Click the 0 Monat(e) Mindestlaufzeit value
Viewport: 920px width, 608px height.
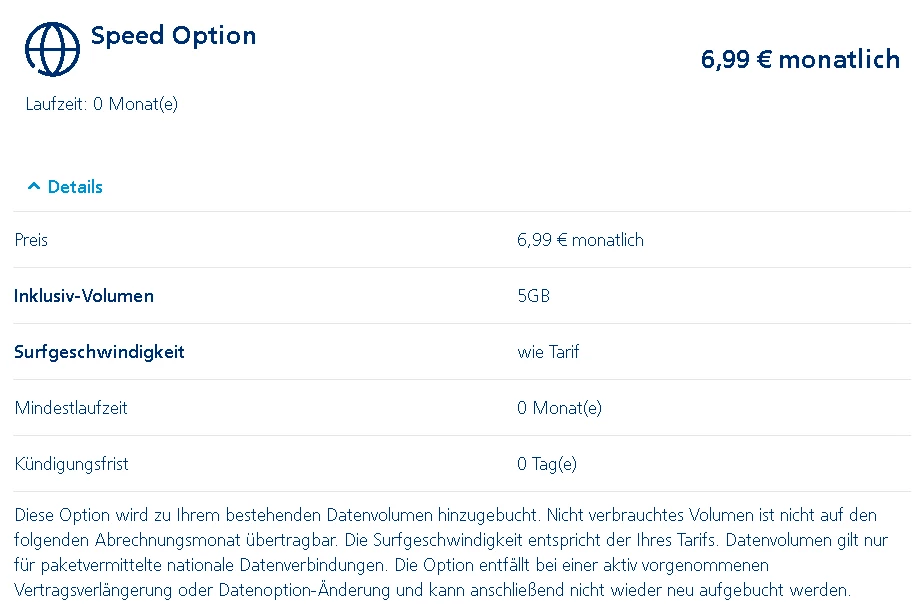(x=559, y=408)
